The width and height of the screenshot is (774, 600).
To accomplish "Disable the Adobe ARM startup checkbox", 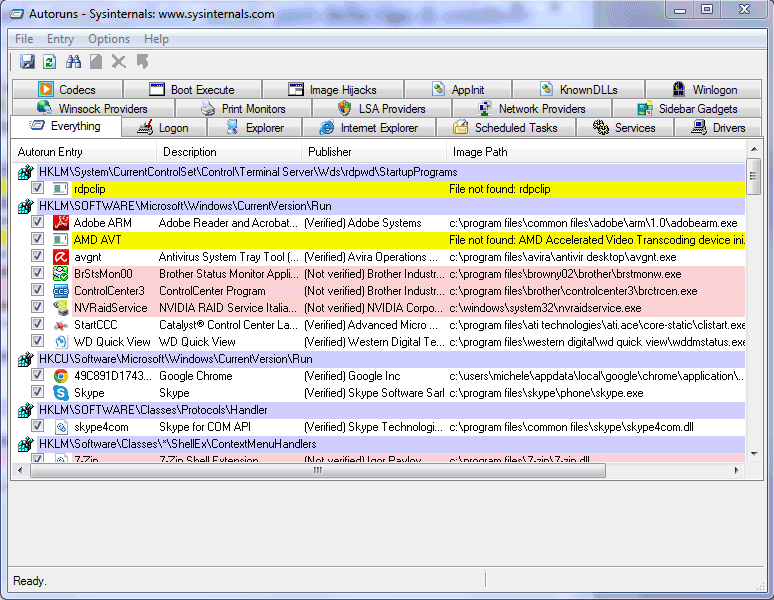I will click(37, 223).
